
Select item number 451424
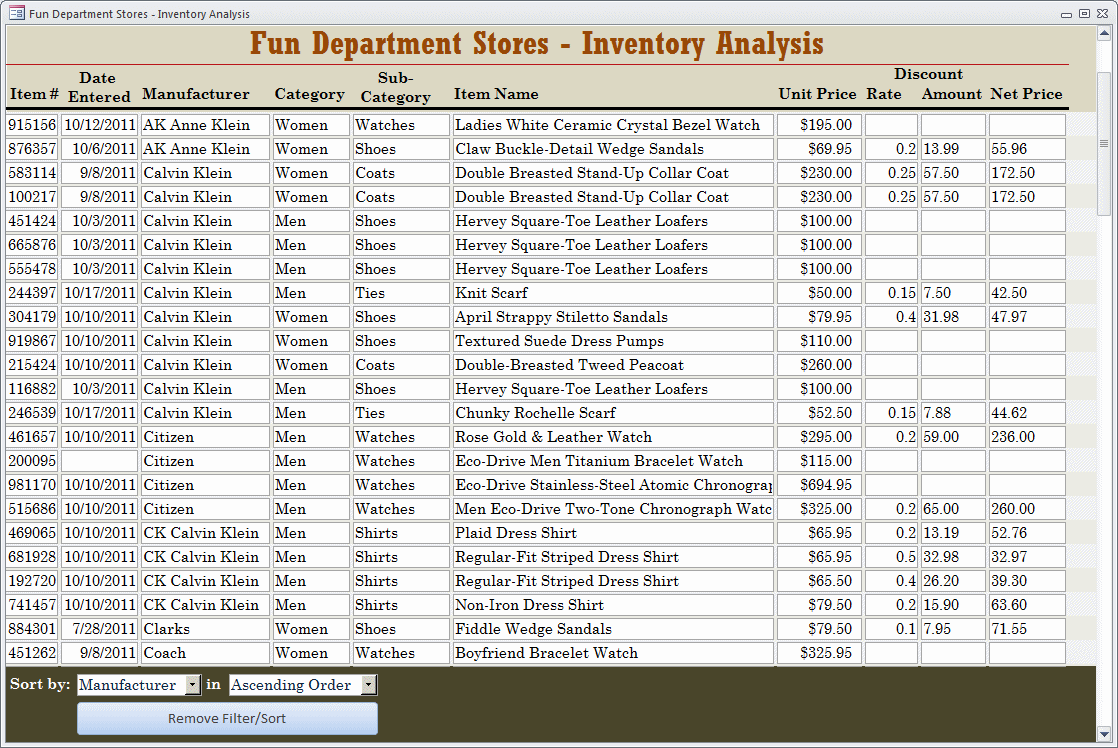point(32,221)
